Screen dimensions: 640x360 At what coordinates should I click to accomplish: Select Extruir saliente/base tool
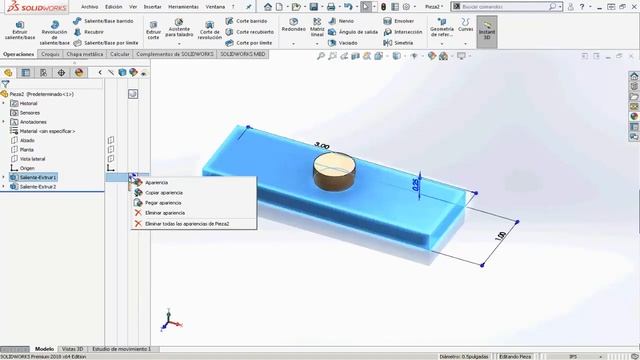[20, 31]
